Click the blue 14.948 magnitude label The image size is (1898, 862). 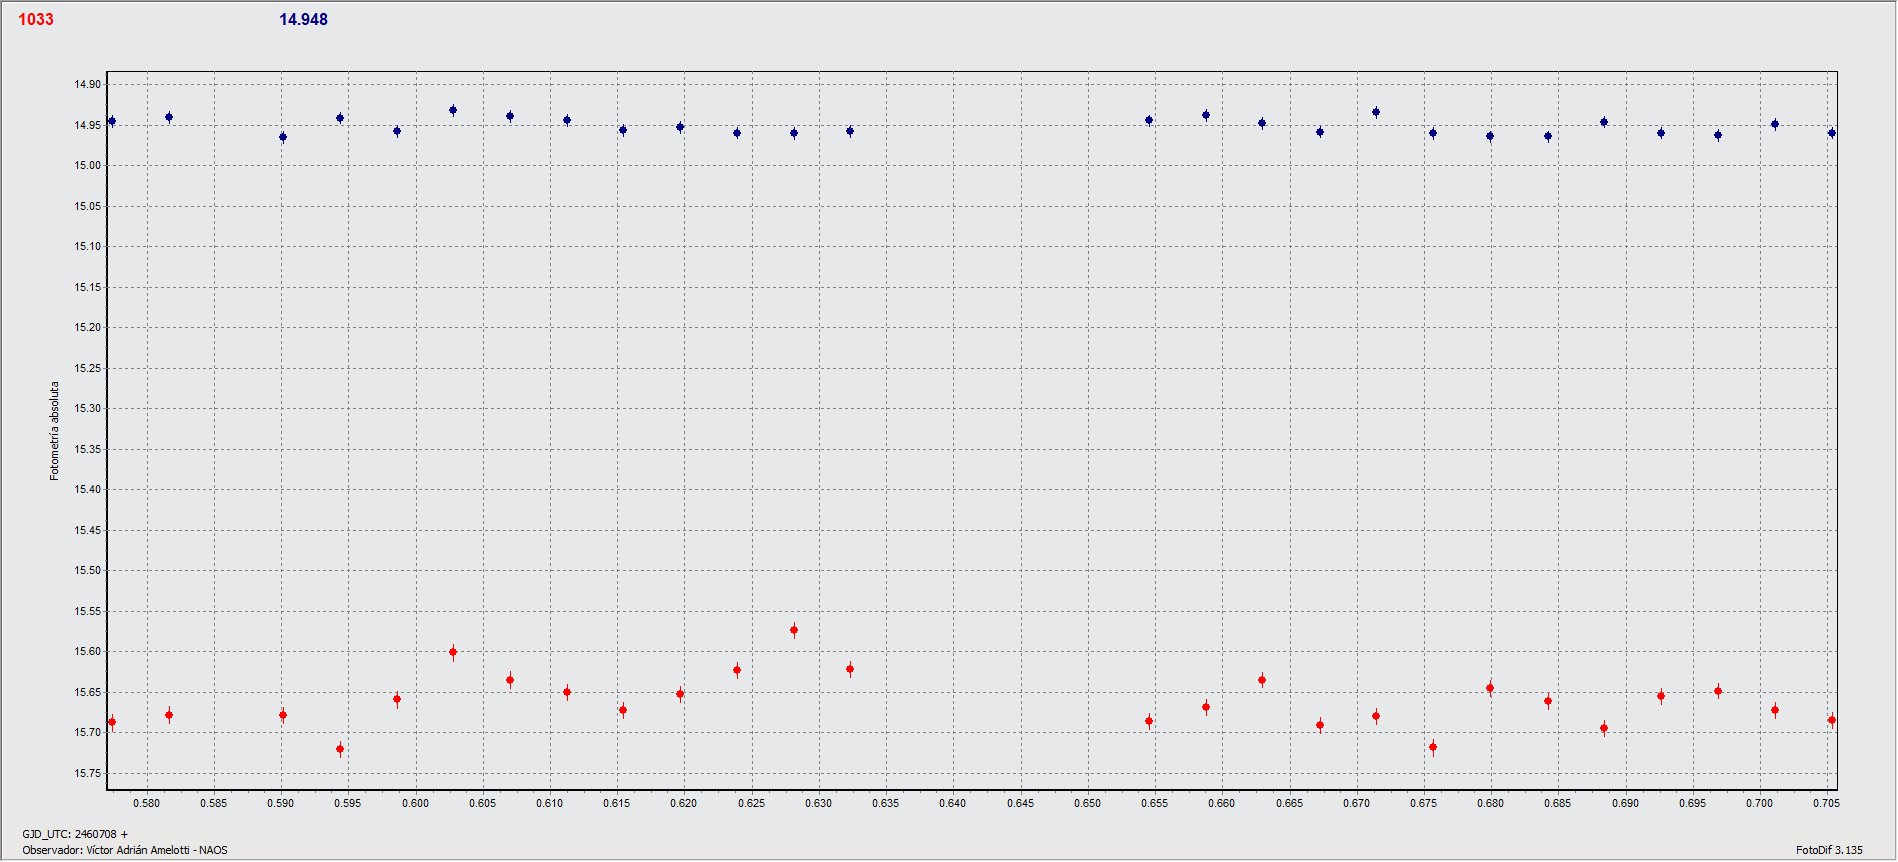(303, 19)
